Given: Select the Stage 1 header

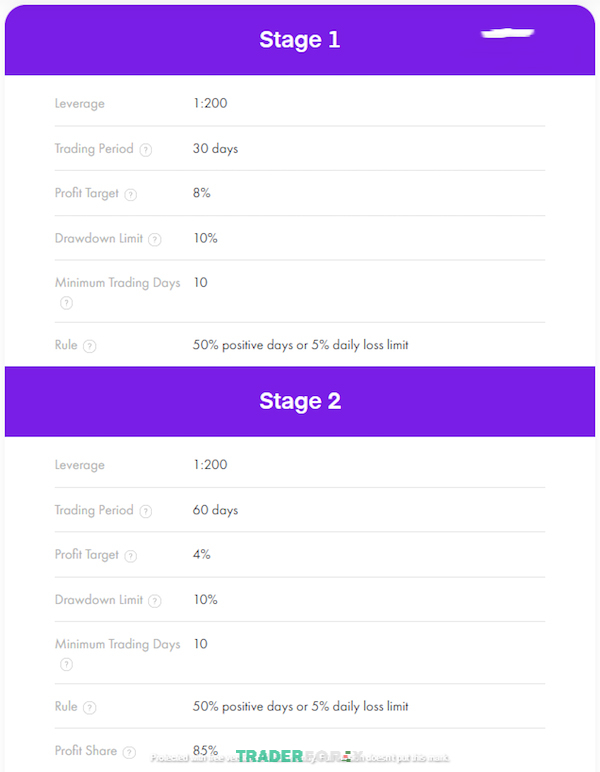Looking at the screenshot, I should coord(300,40).
